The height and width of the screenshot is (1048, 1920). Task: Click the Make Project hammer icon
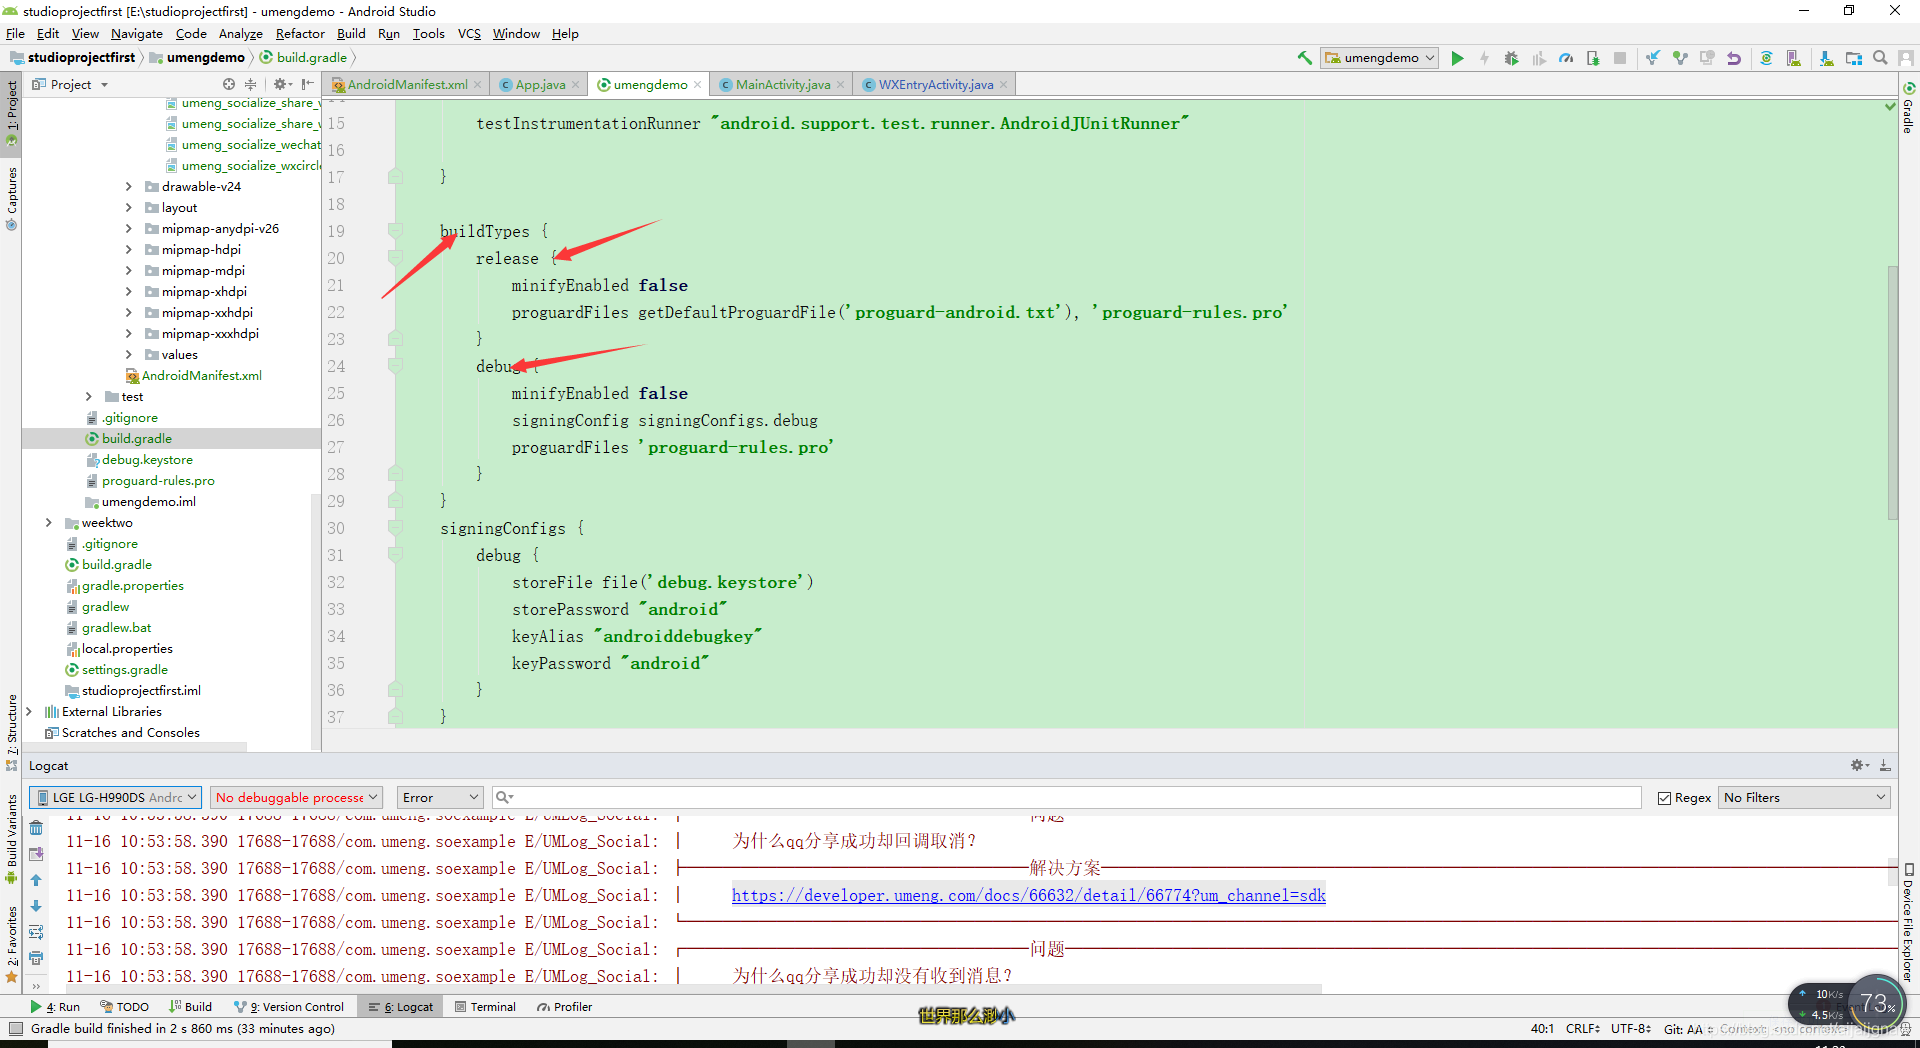click(1304, 58)
